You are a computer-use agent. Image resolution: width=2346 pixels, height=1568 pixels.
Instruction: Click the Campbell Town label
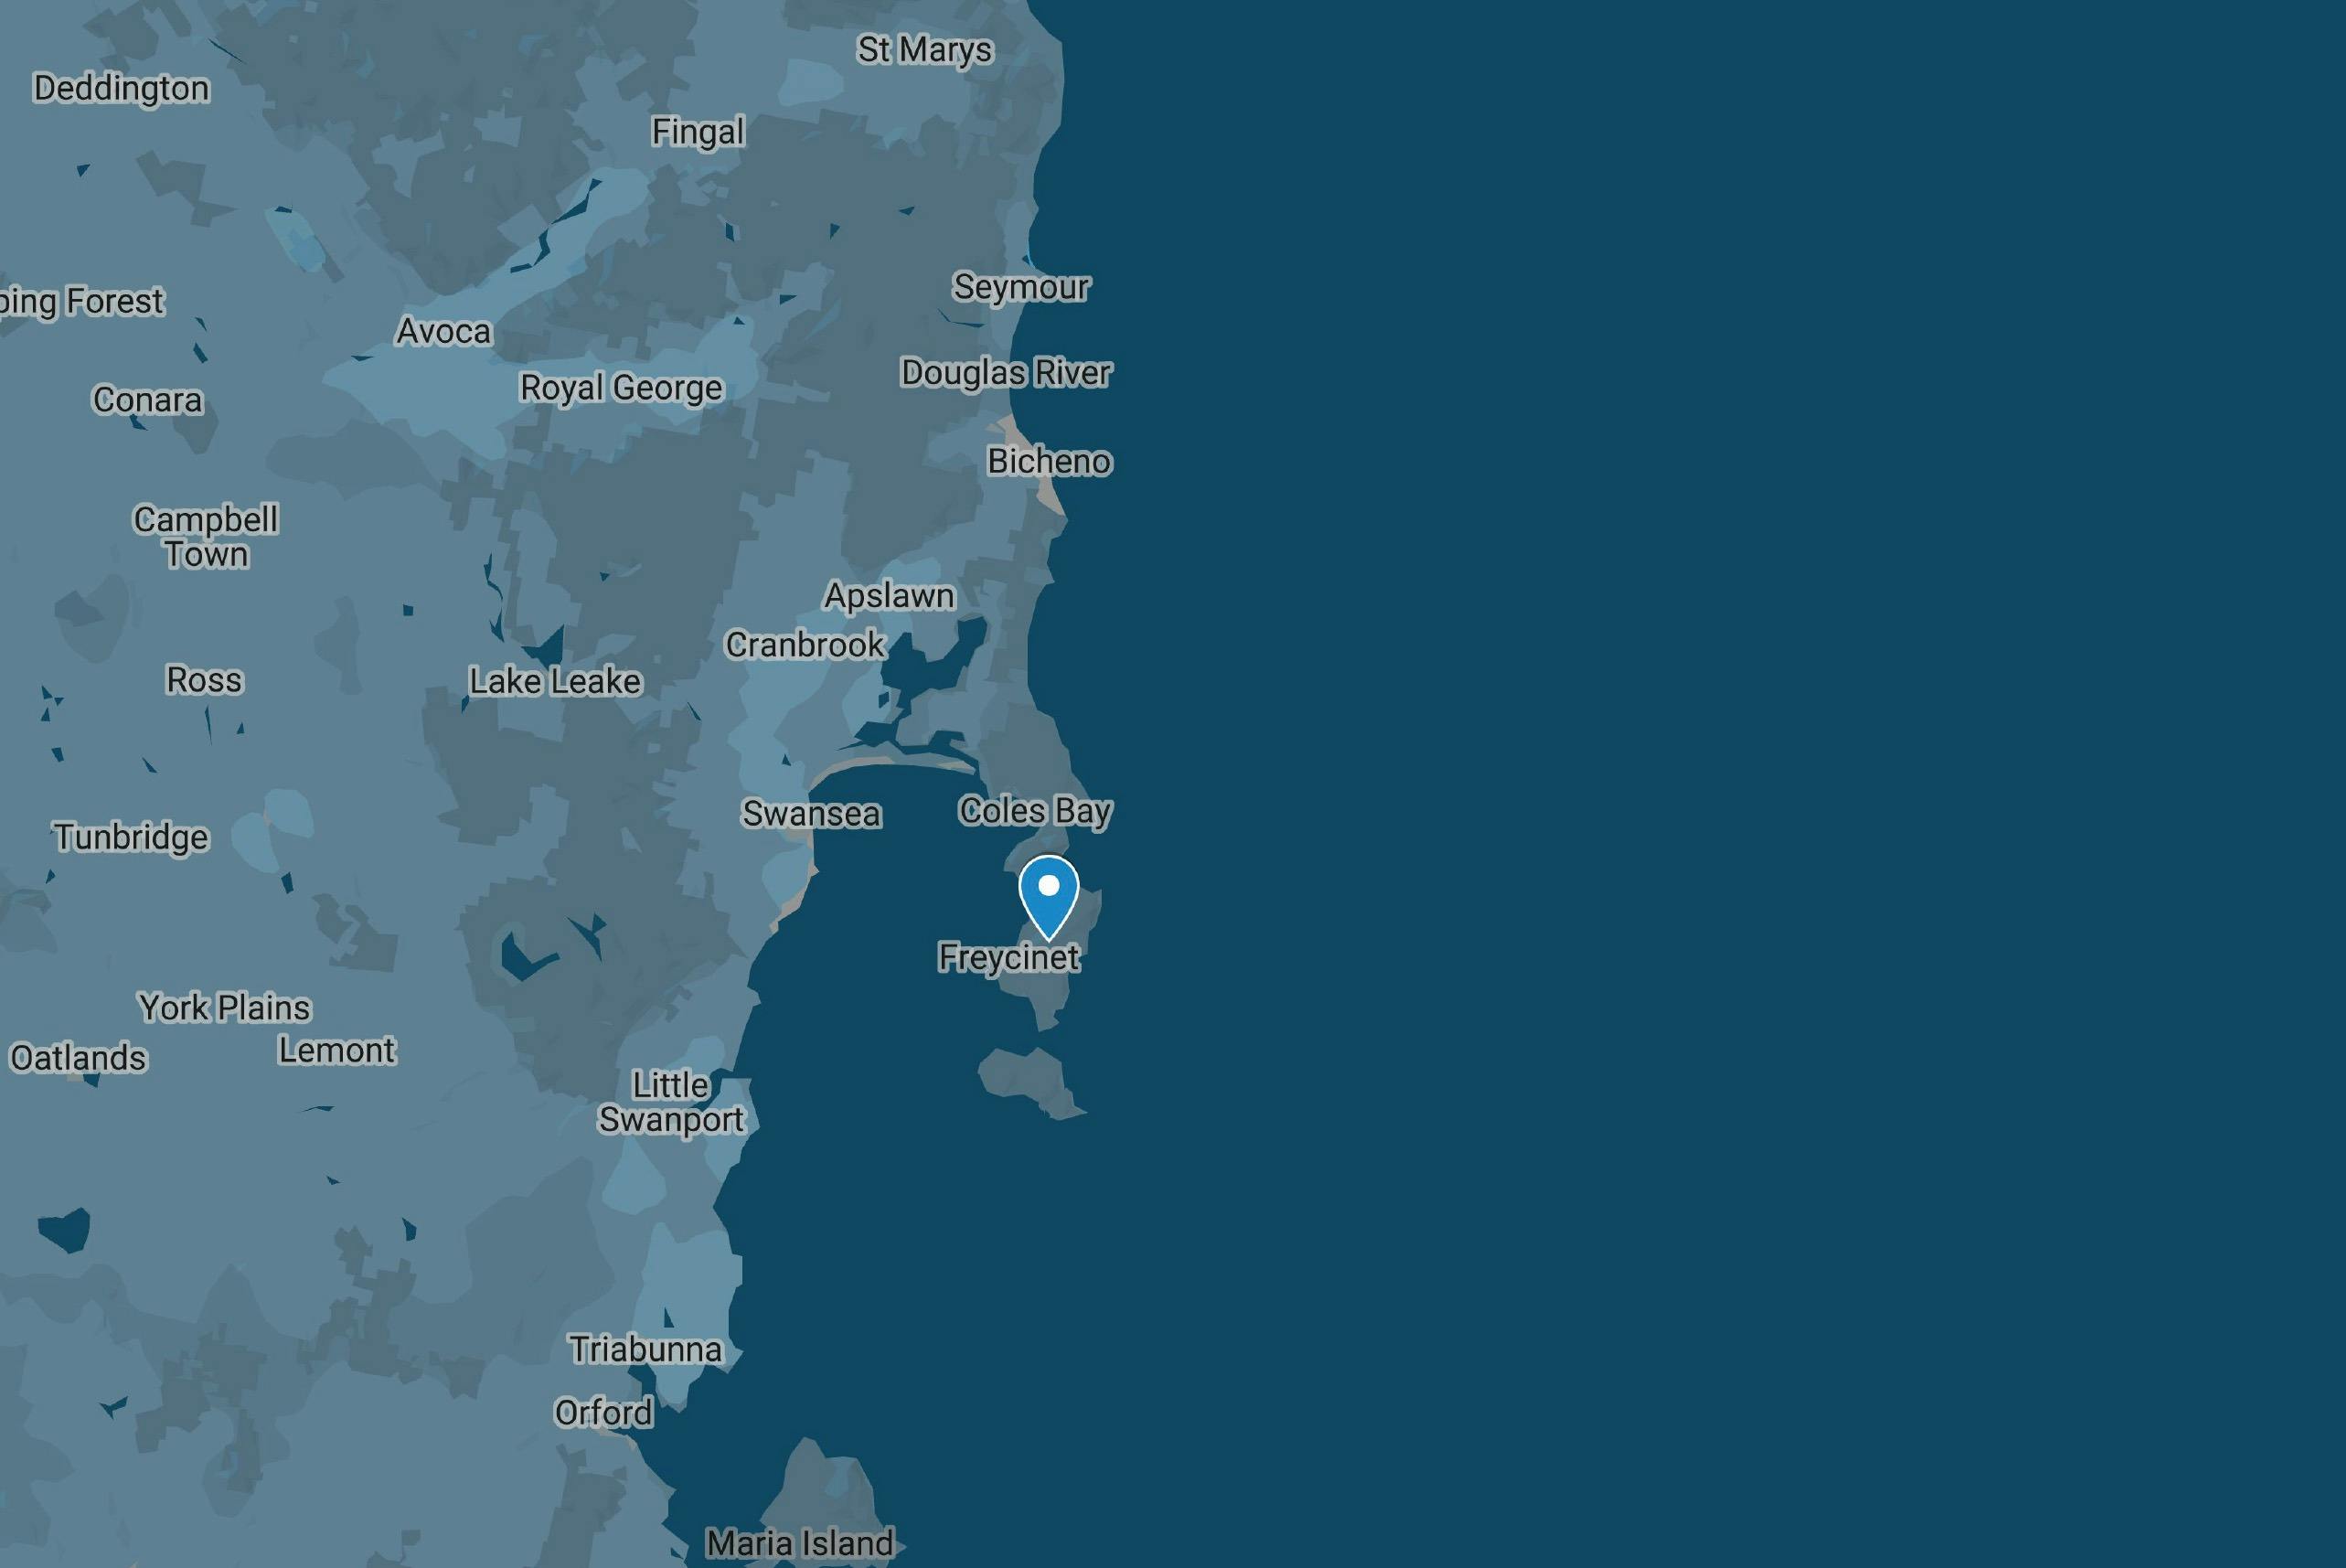(x=206, y=536)
